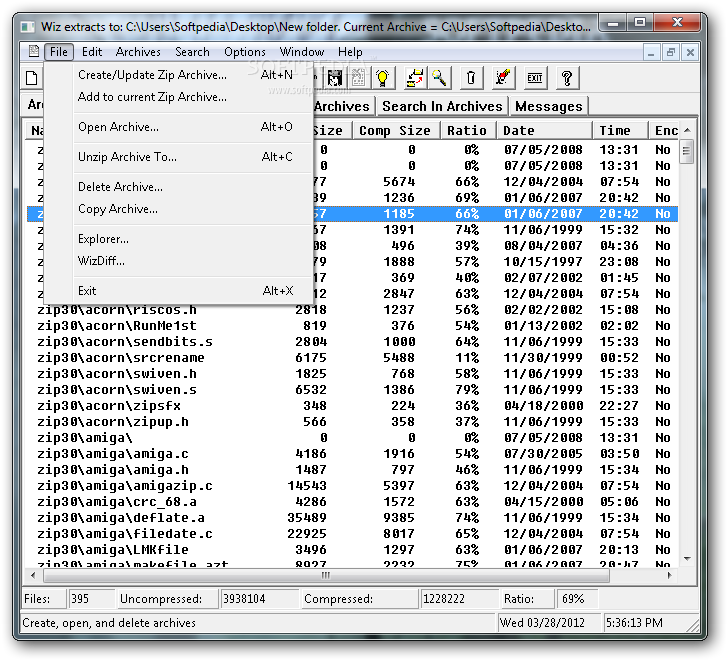The image size is (728, 661).
Task: Click the trash can delete icon
Action: (471, 78)
